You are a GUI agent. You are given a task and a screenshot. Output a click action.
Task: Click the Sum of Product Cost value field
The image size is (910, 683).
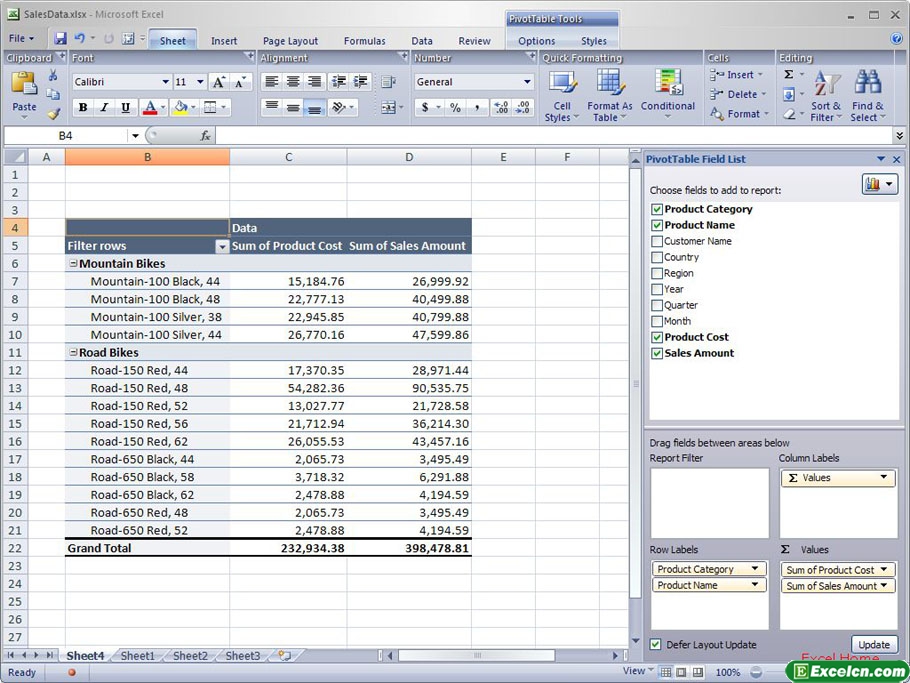tap(837, 570)
